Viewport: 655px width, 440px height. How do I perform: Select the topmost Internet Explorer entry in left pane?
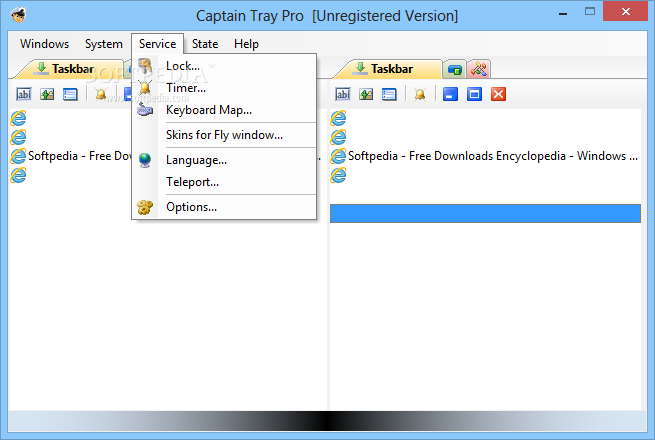tap(71, 118)
